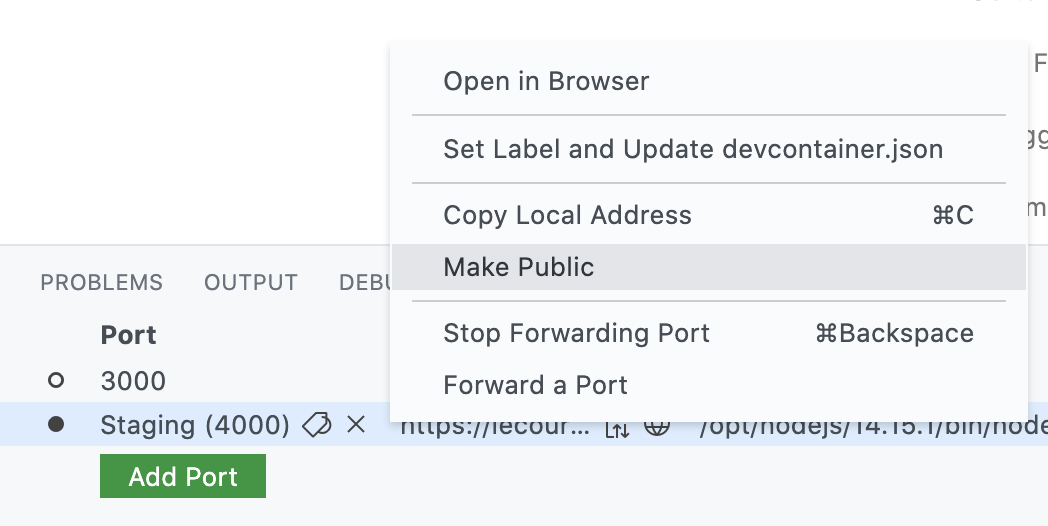The width and height of the screenshot is (1048, 526).
Task: Click the port visibility arrows icon on Staging row
Action: point(616,428)
